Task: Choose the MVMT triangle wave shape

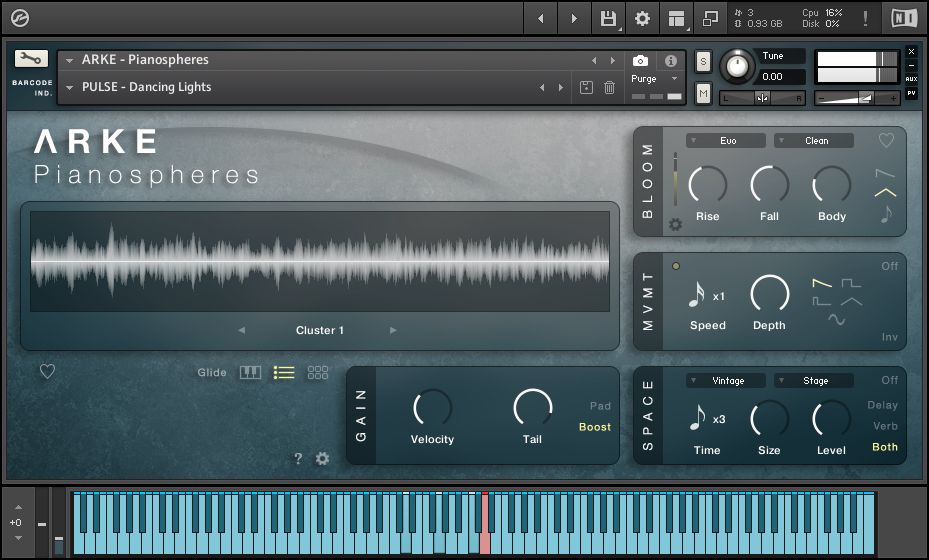Action: point(851,302)
